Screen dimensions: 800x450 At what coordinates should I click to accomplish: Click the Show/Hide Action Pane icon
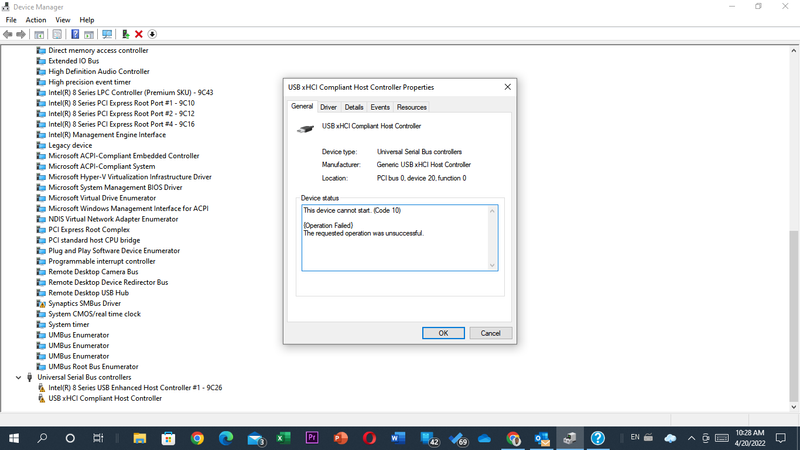click(x=89, y=34)
